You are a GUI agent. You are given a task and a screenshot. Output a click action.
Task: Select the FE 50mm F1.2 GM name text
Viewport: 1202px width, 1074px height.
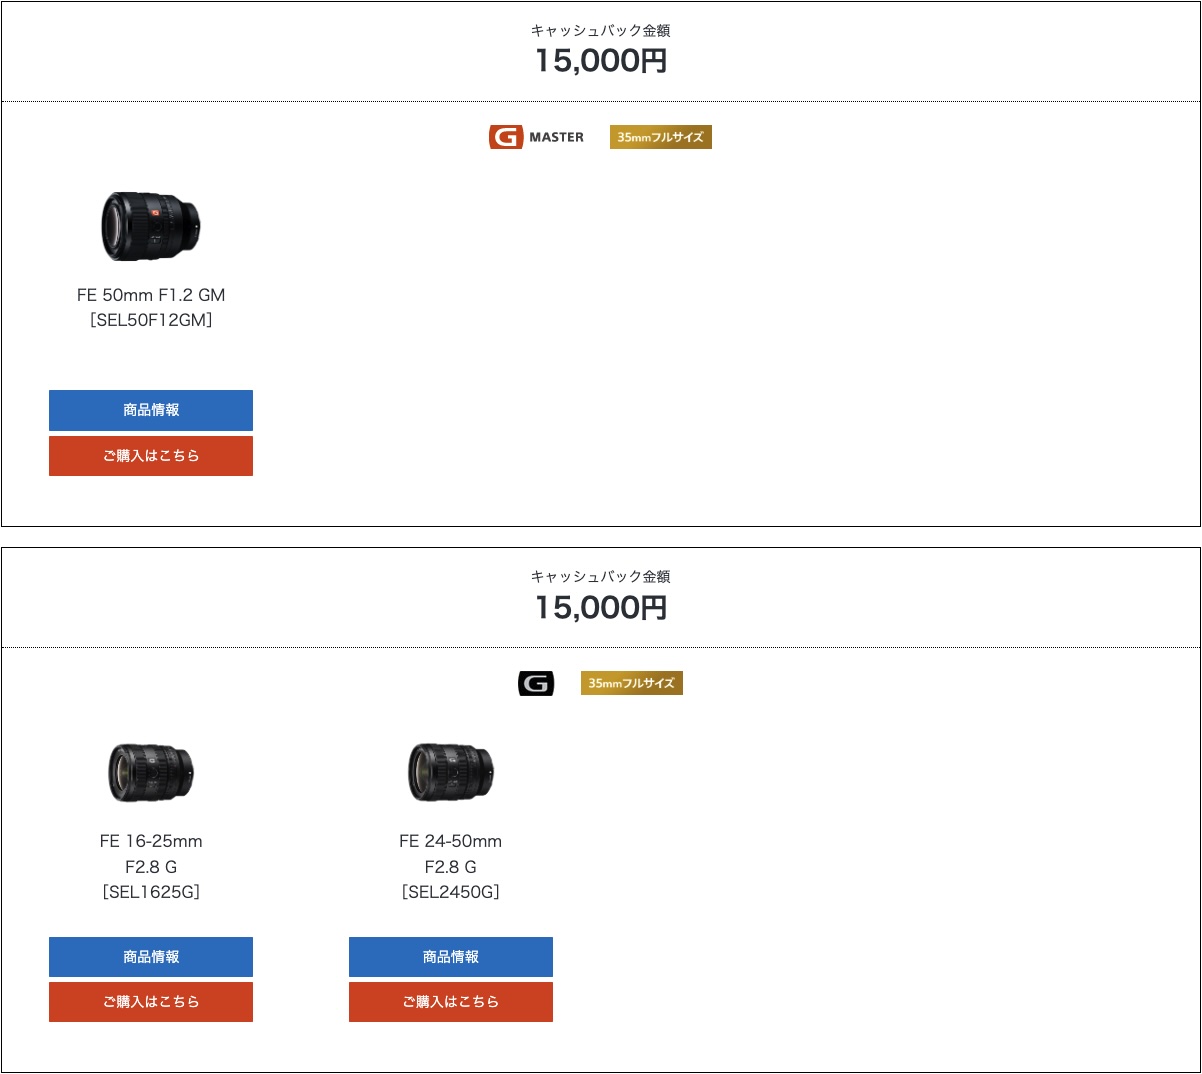(x=151, y=295)
